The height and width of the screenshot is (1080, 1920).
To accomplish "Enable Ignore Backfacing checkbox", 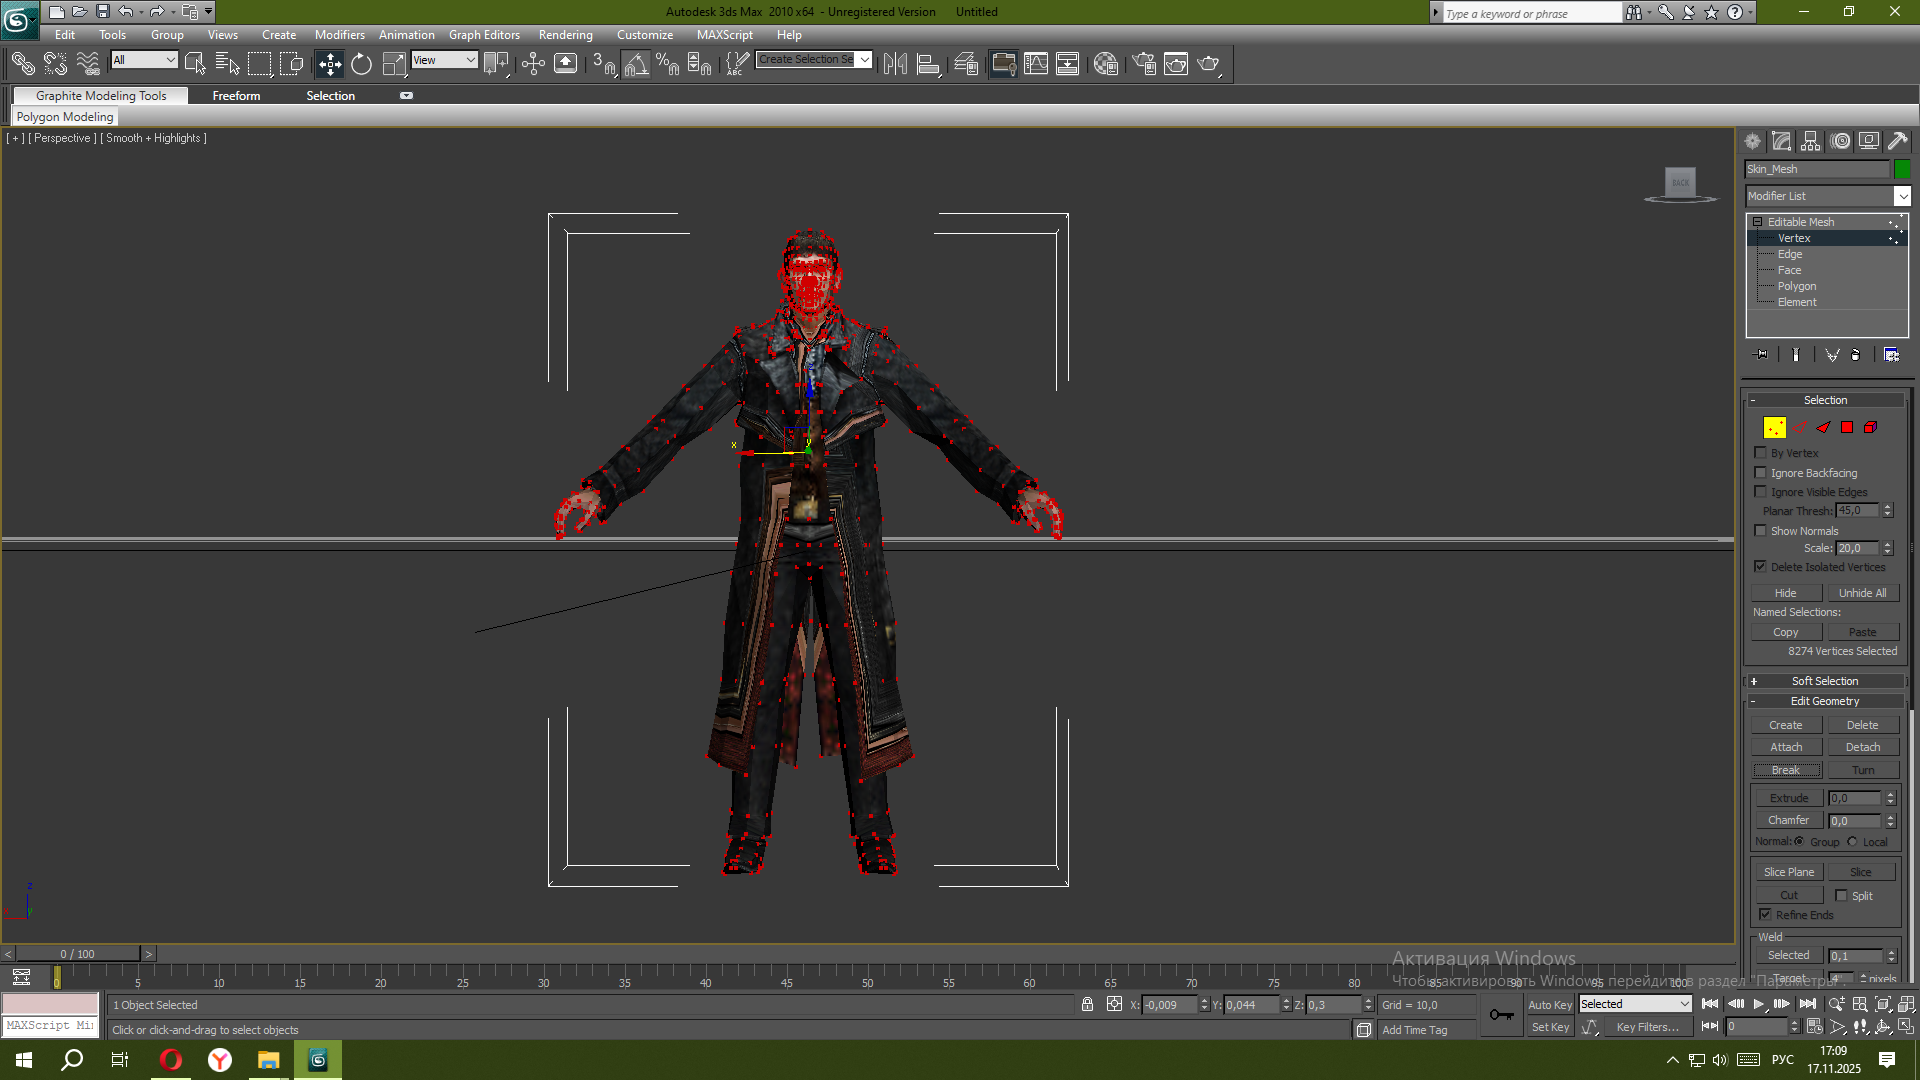I will click(x=1760, y=473).
